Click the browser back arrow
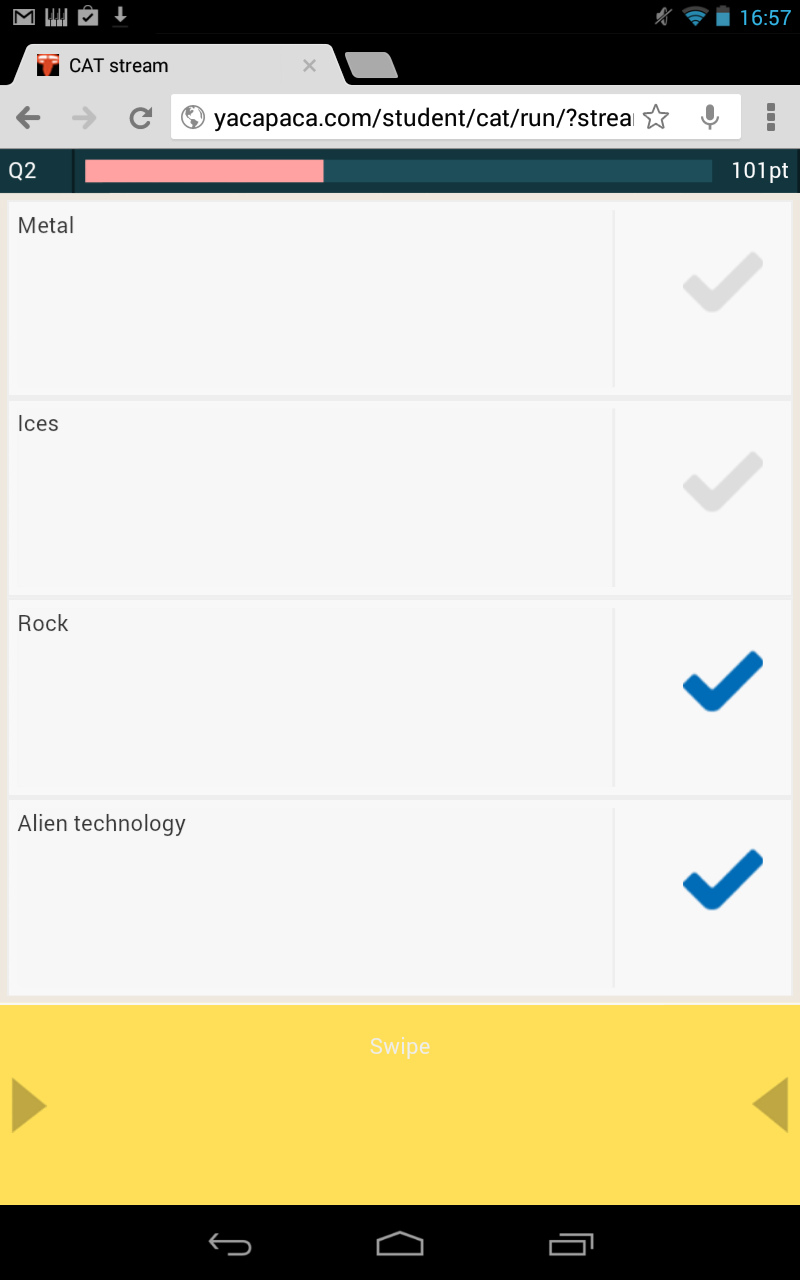Viewport: 800px width, 1280px height. (x=28, y=117)
